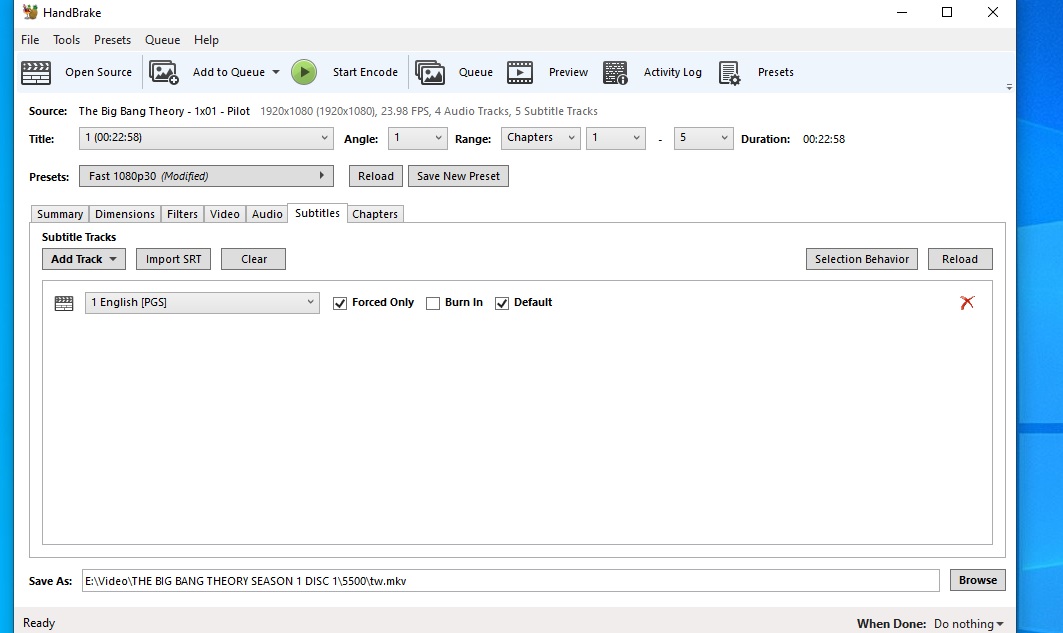Switch to the Dimensions tab
The image size is (1063, 633).
(125, 214)
